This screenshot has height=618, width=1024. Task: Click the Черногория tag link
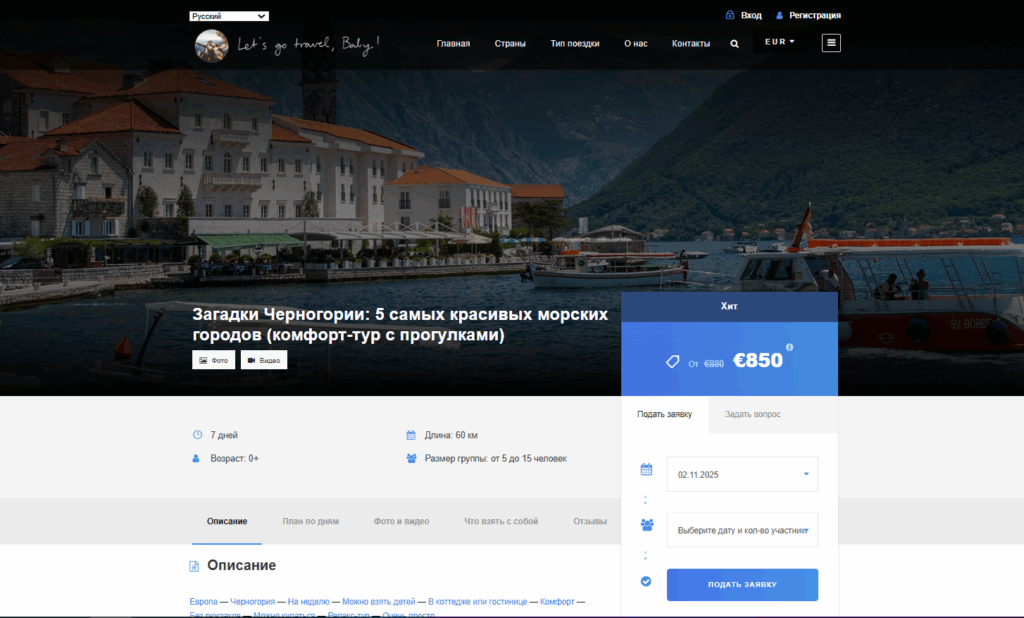252,602
